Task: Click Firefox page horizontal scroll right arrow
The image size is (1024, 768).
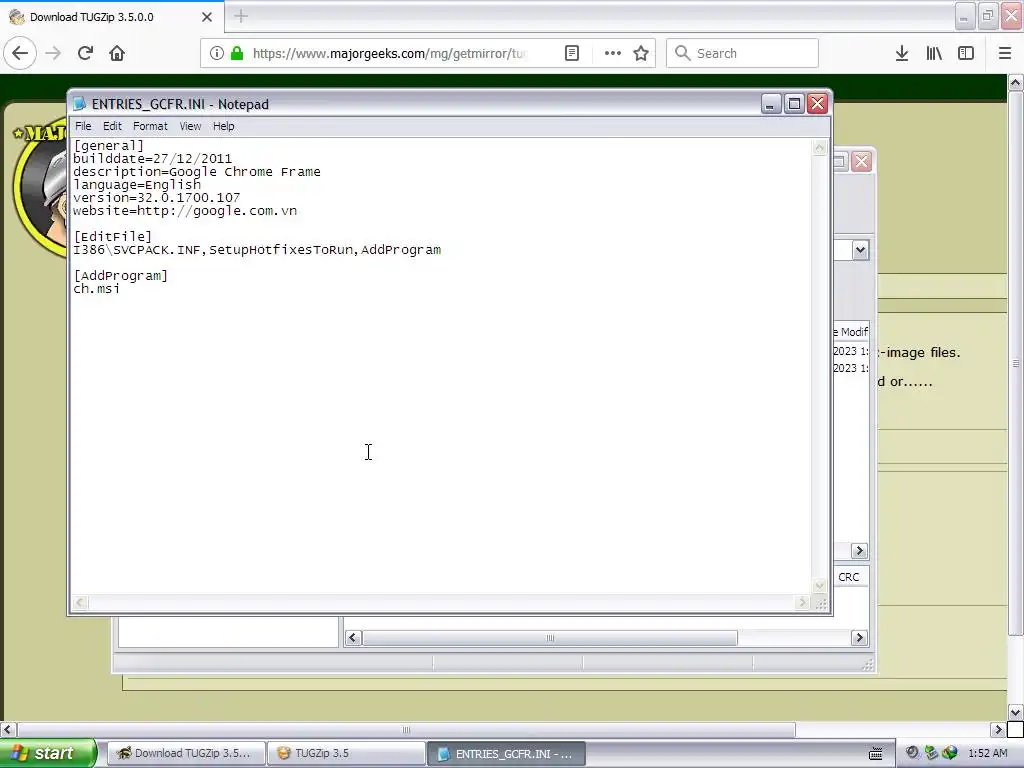Action: coord(998,729)
